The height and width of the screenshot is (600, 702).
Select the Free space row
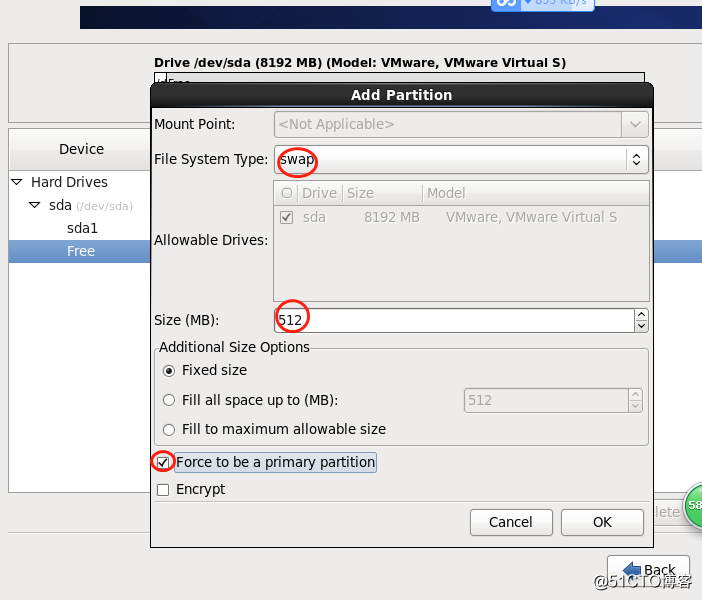(80, 251)
